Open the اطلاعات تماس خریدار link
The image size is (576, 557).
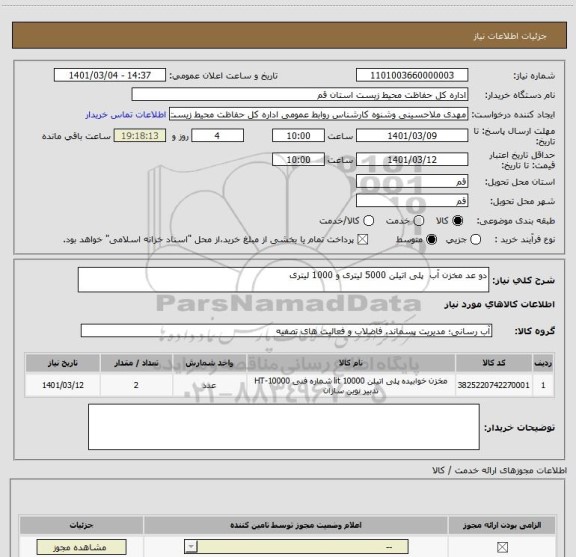pyautogui.click(x=126, y=115)
